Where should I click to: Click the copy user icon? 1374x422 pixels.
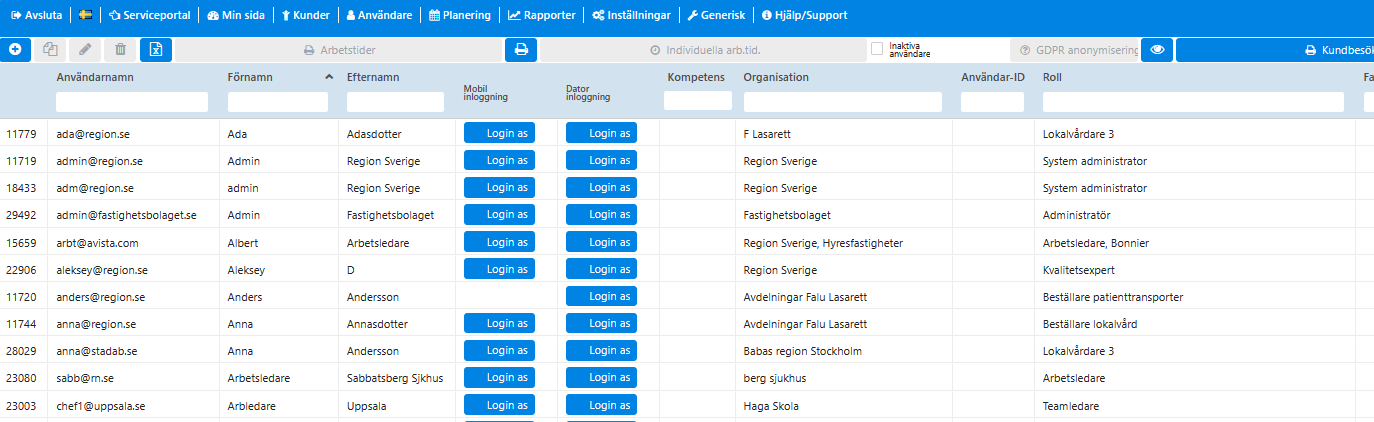[50, 49]
